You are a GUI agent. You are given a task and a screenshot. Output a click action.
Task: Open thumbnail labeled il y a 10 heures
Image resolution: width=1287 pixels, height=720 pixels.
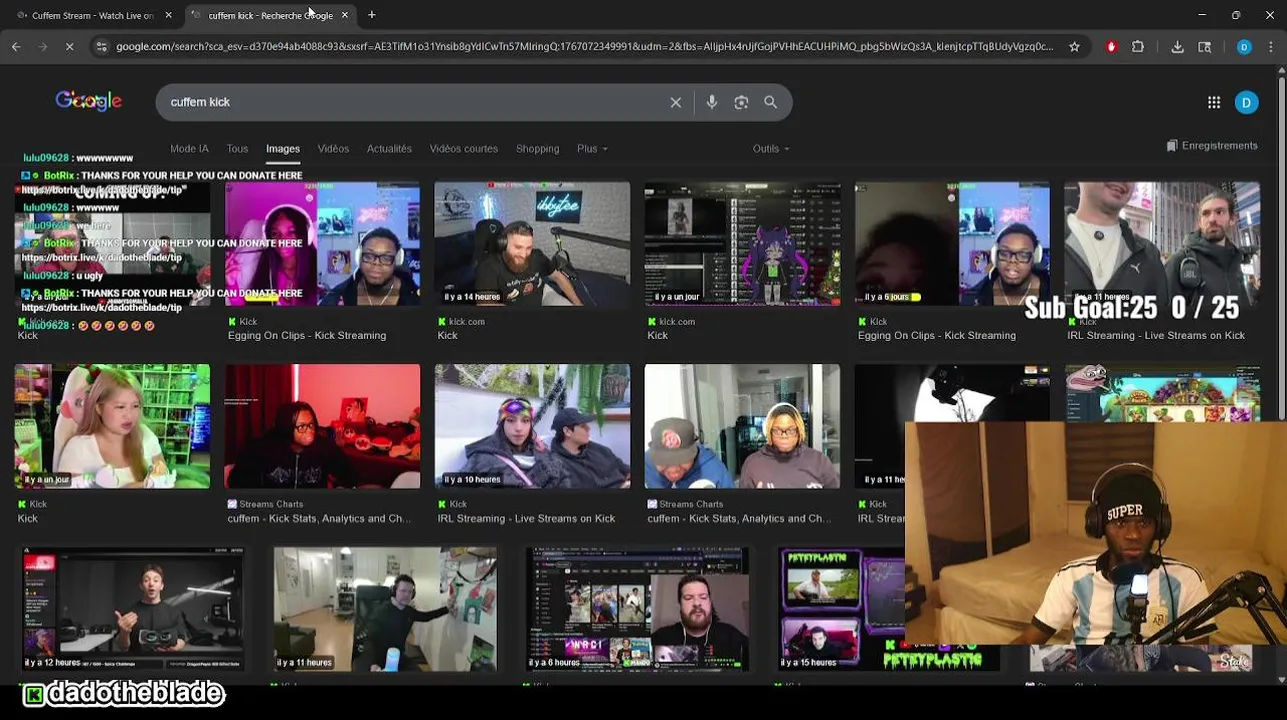coord(532,426)
